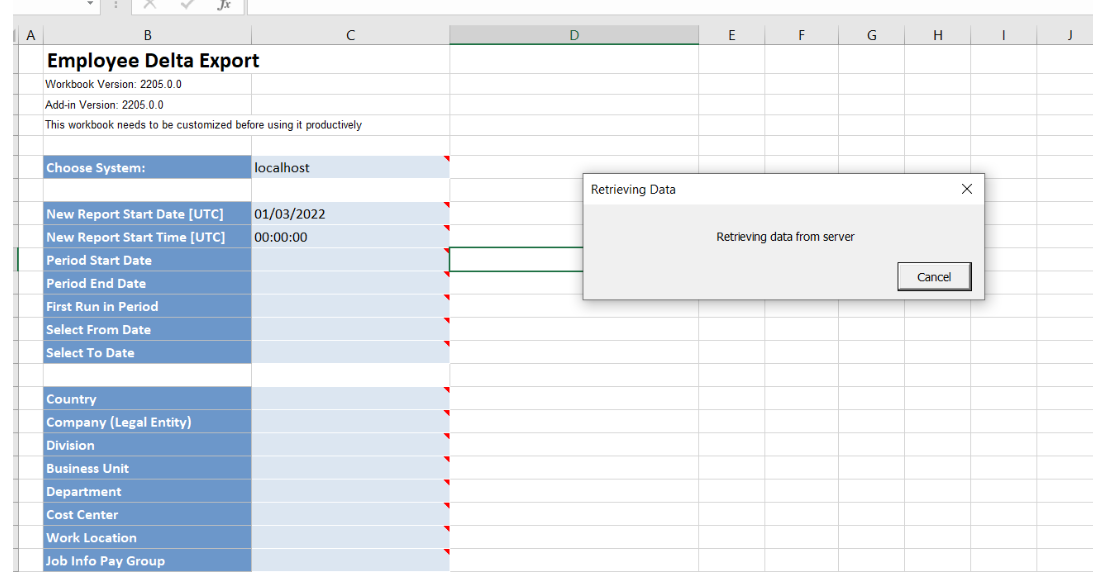Select the Employee Delta Export title cell
Image resolution: width=1093 pixels, height=577 pixels.
[153, 61]
